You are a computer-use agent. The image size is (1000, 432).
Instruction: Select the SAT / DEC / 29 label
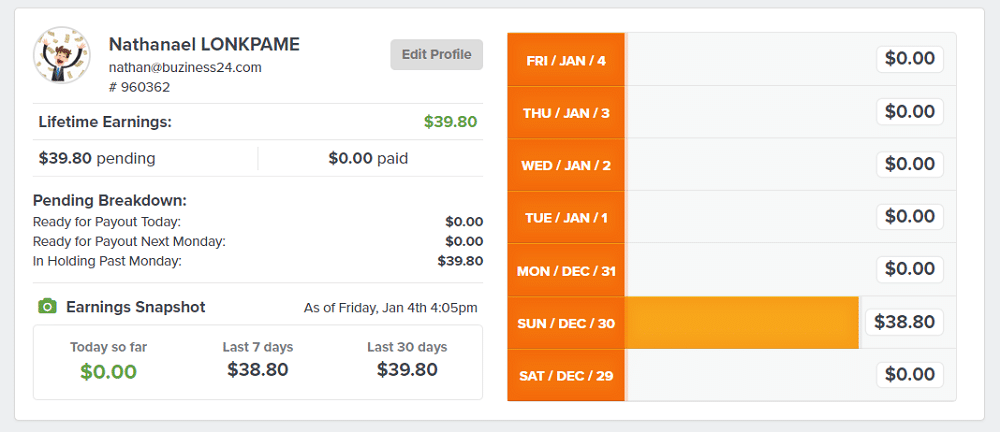pos(566,375)
